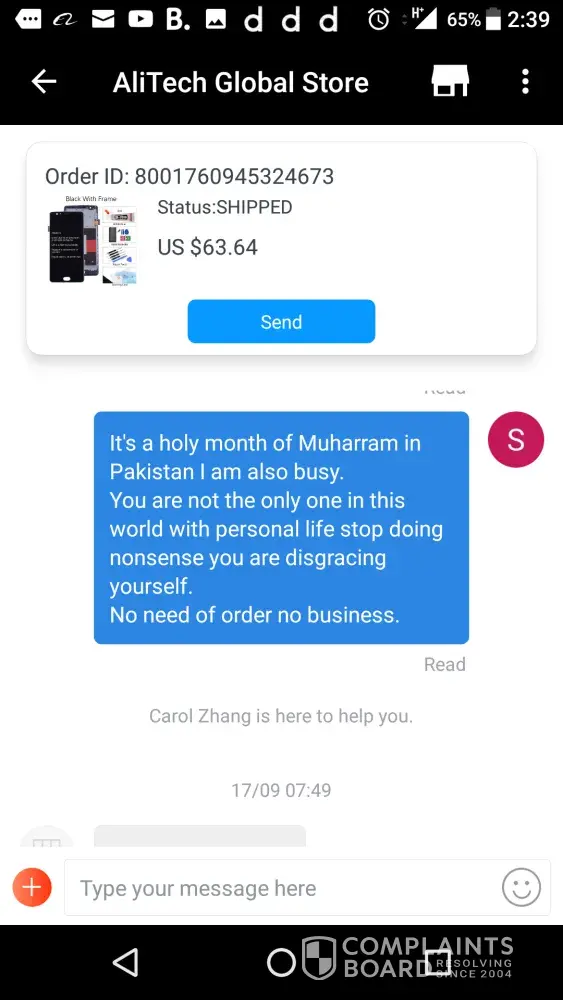
Task: Open the plus attachment button
Action: 32,887
